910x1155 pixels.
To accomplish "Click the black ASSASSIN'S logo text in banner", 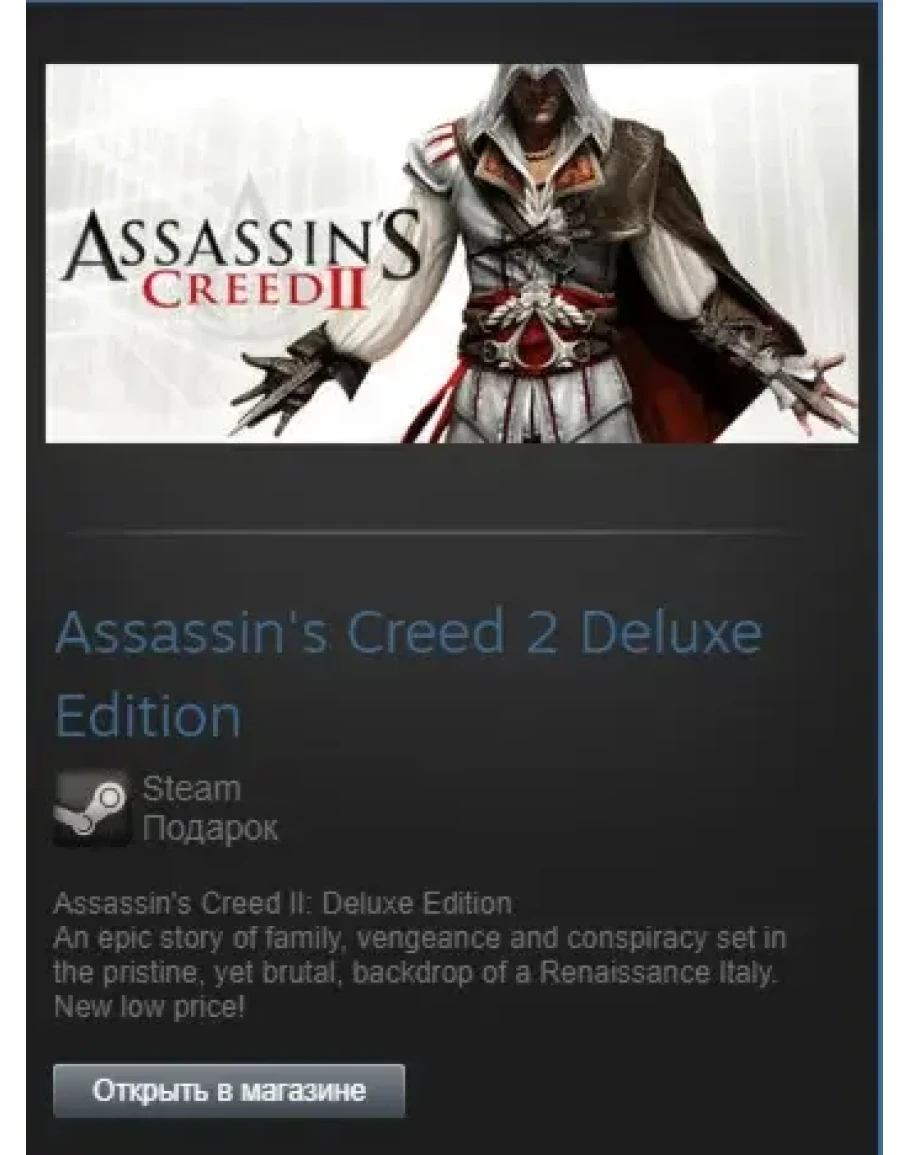I will (x=243, y=249).
